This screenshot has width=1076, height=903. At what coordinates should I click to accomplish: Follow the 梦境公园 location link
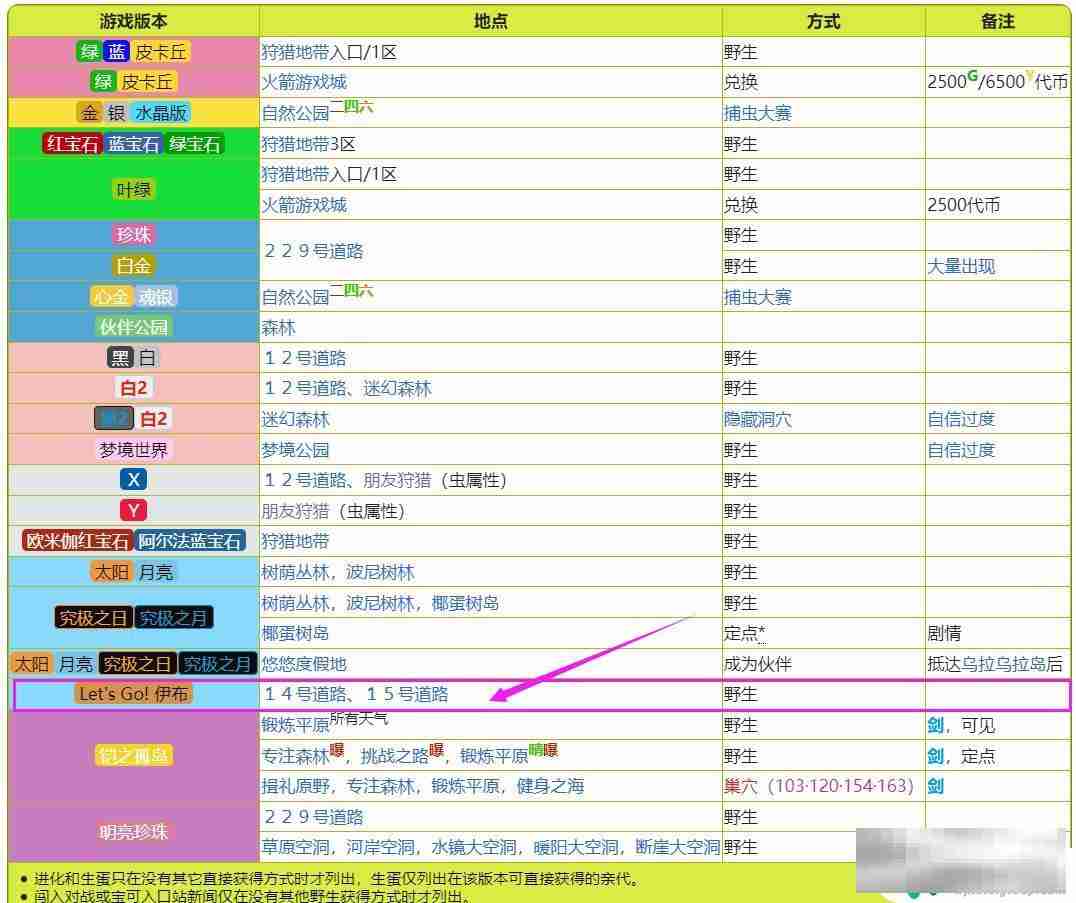[x=295, y=450]
